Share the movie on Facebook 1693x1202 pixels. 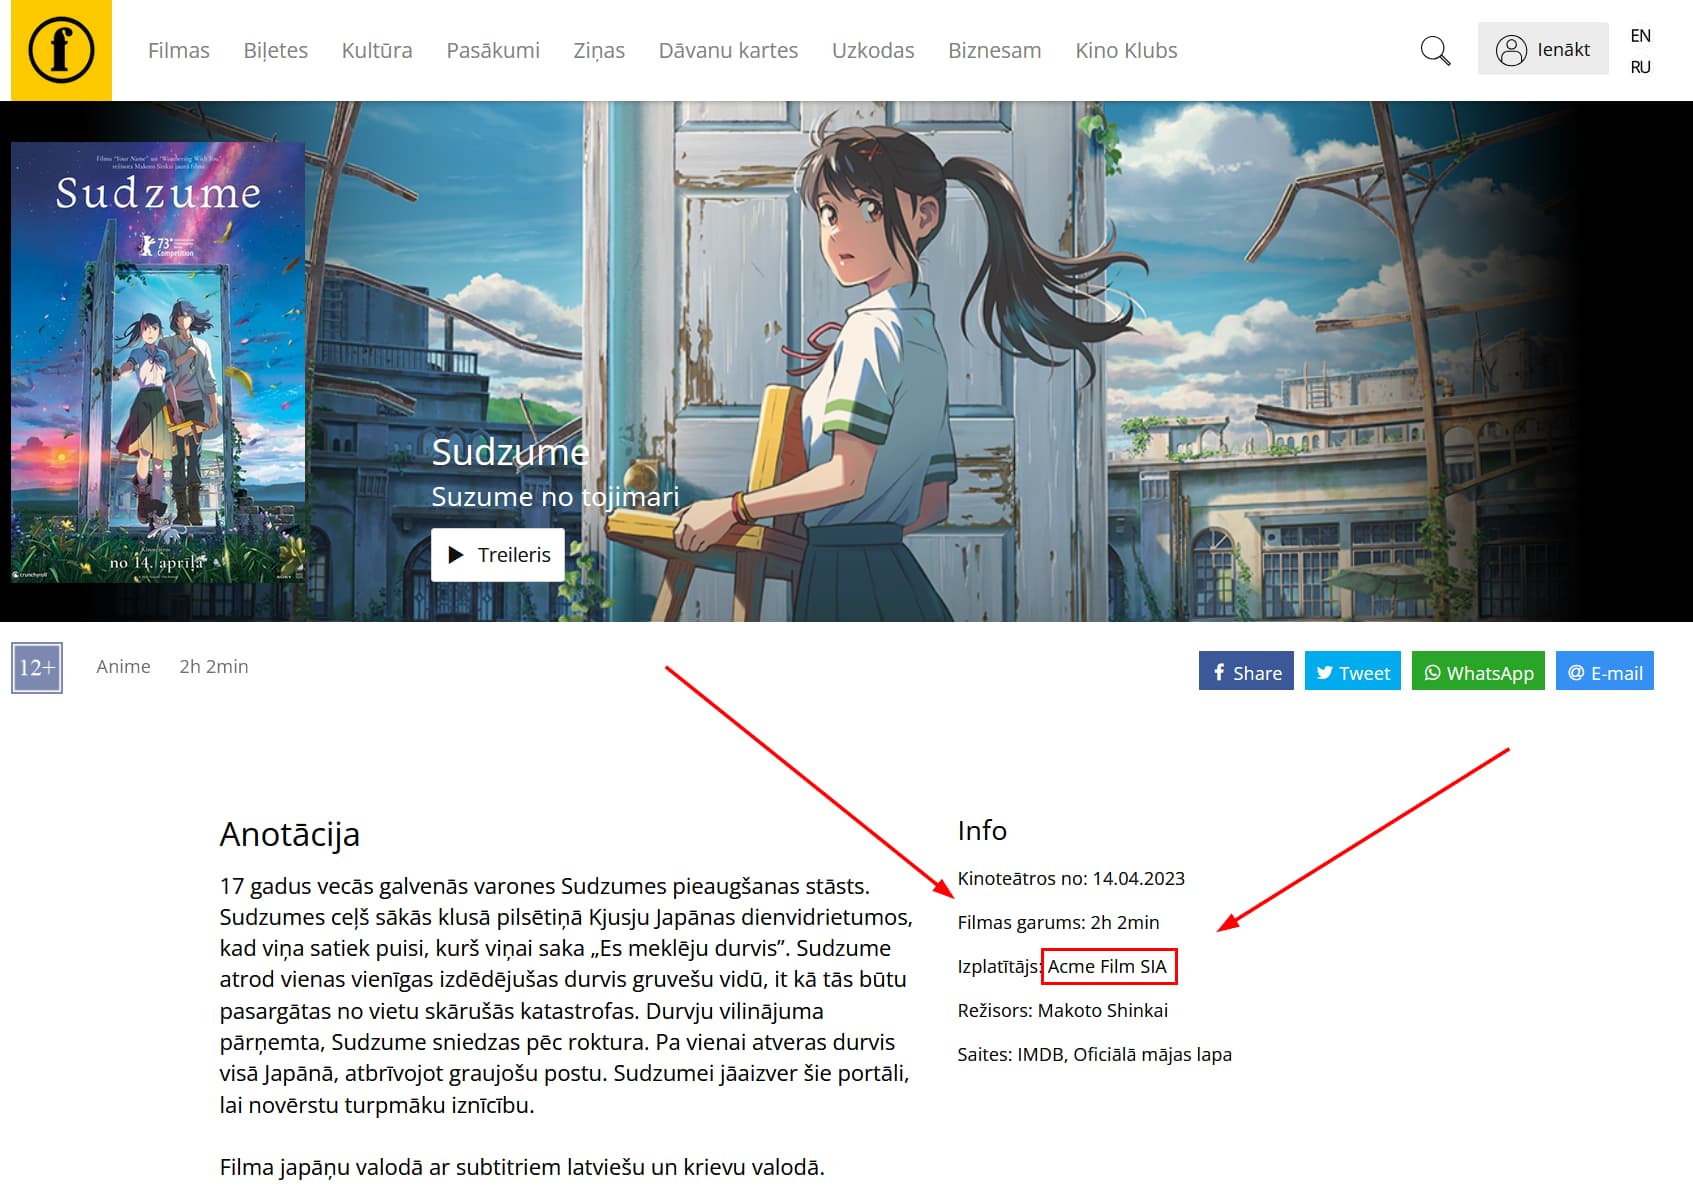coord(1246,672)
